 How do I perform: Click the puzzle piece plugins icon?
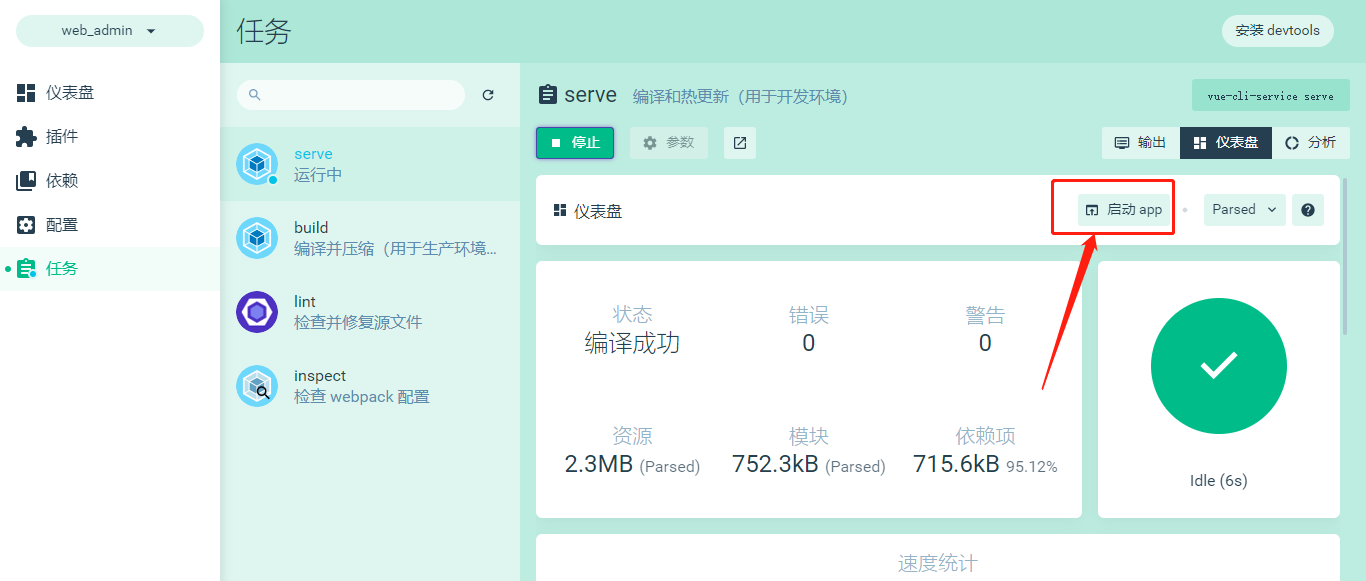point(26,137)
